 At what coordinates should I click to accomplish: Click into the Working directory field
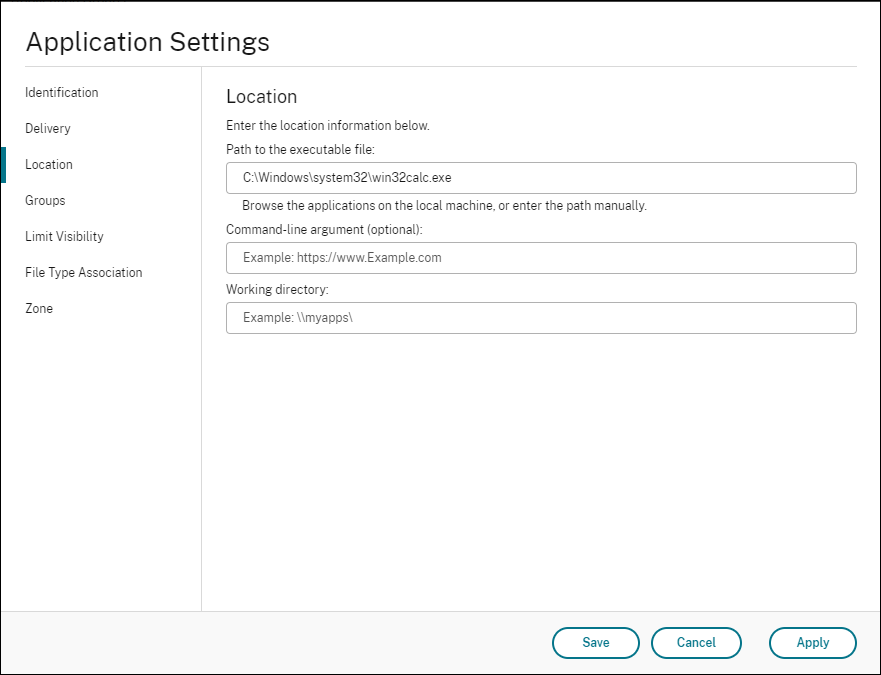[541, 318]
